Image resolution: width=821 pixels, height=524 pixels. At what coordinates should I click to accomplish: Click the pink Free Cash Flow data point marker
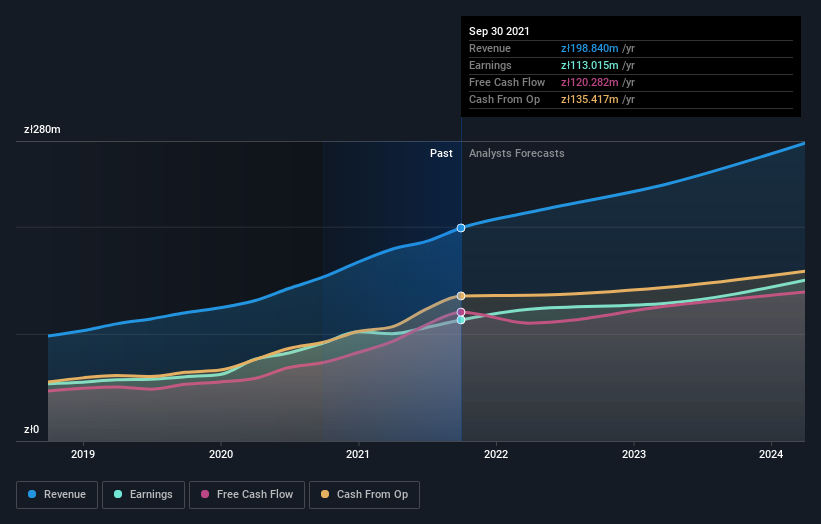(x=461, y=312)
